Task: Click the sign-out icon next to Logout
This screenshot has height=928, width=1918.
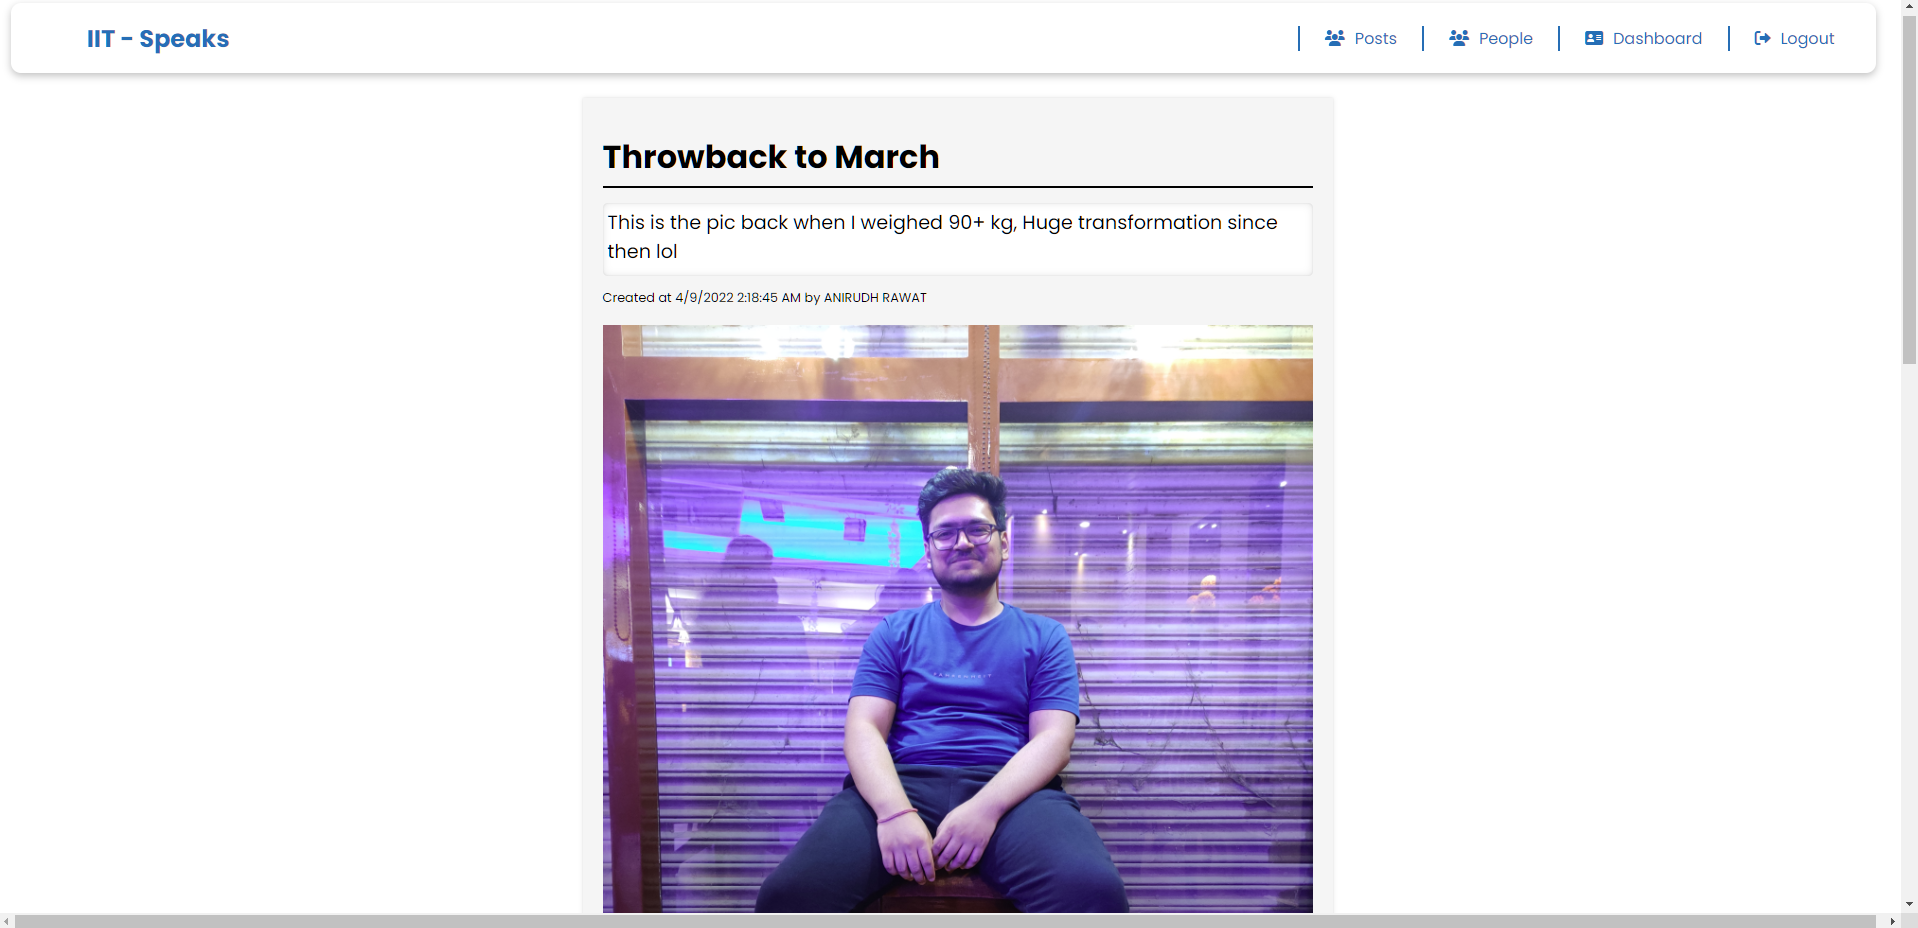Action: click(x=1762, y=38)
